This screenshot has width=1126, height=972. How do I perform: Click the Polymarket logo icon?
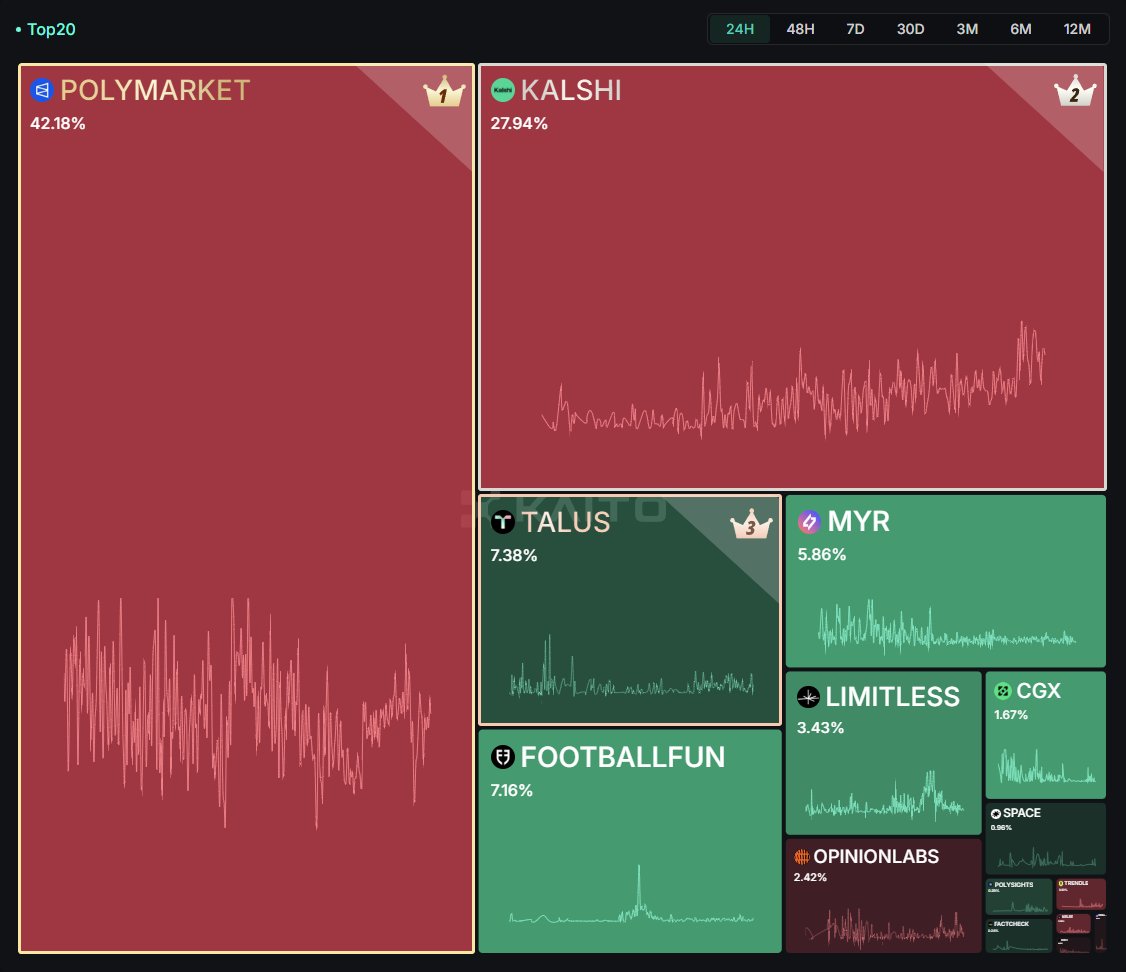pyautogui.click(x=42, y=90)
